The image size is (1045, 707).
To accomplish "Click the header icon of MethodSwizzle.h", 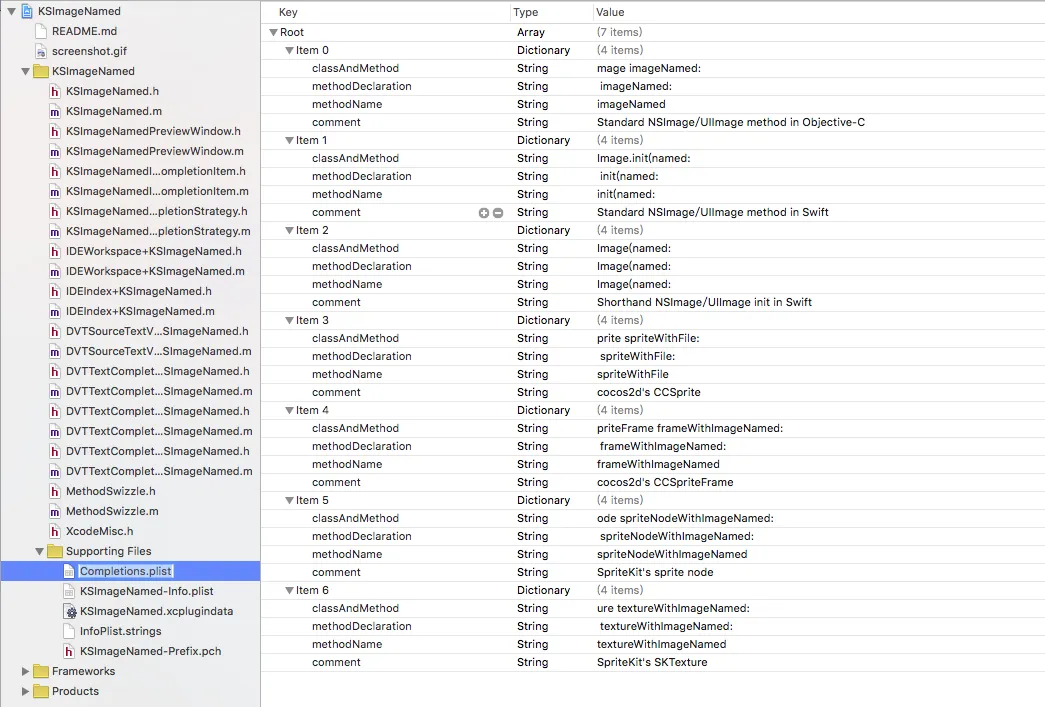I will (55, 491).
